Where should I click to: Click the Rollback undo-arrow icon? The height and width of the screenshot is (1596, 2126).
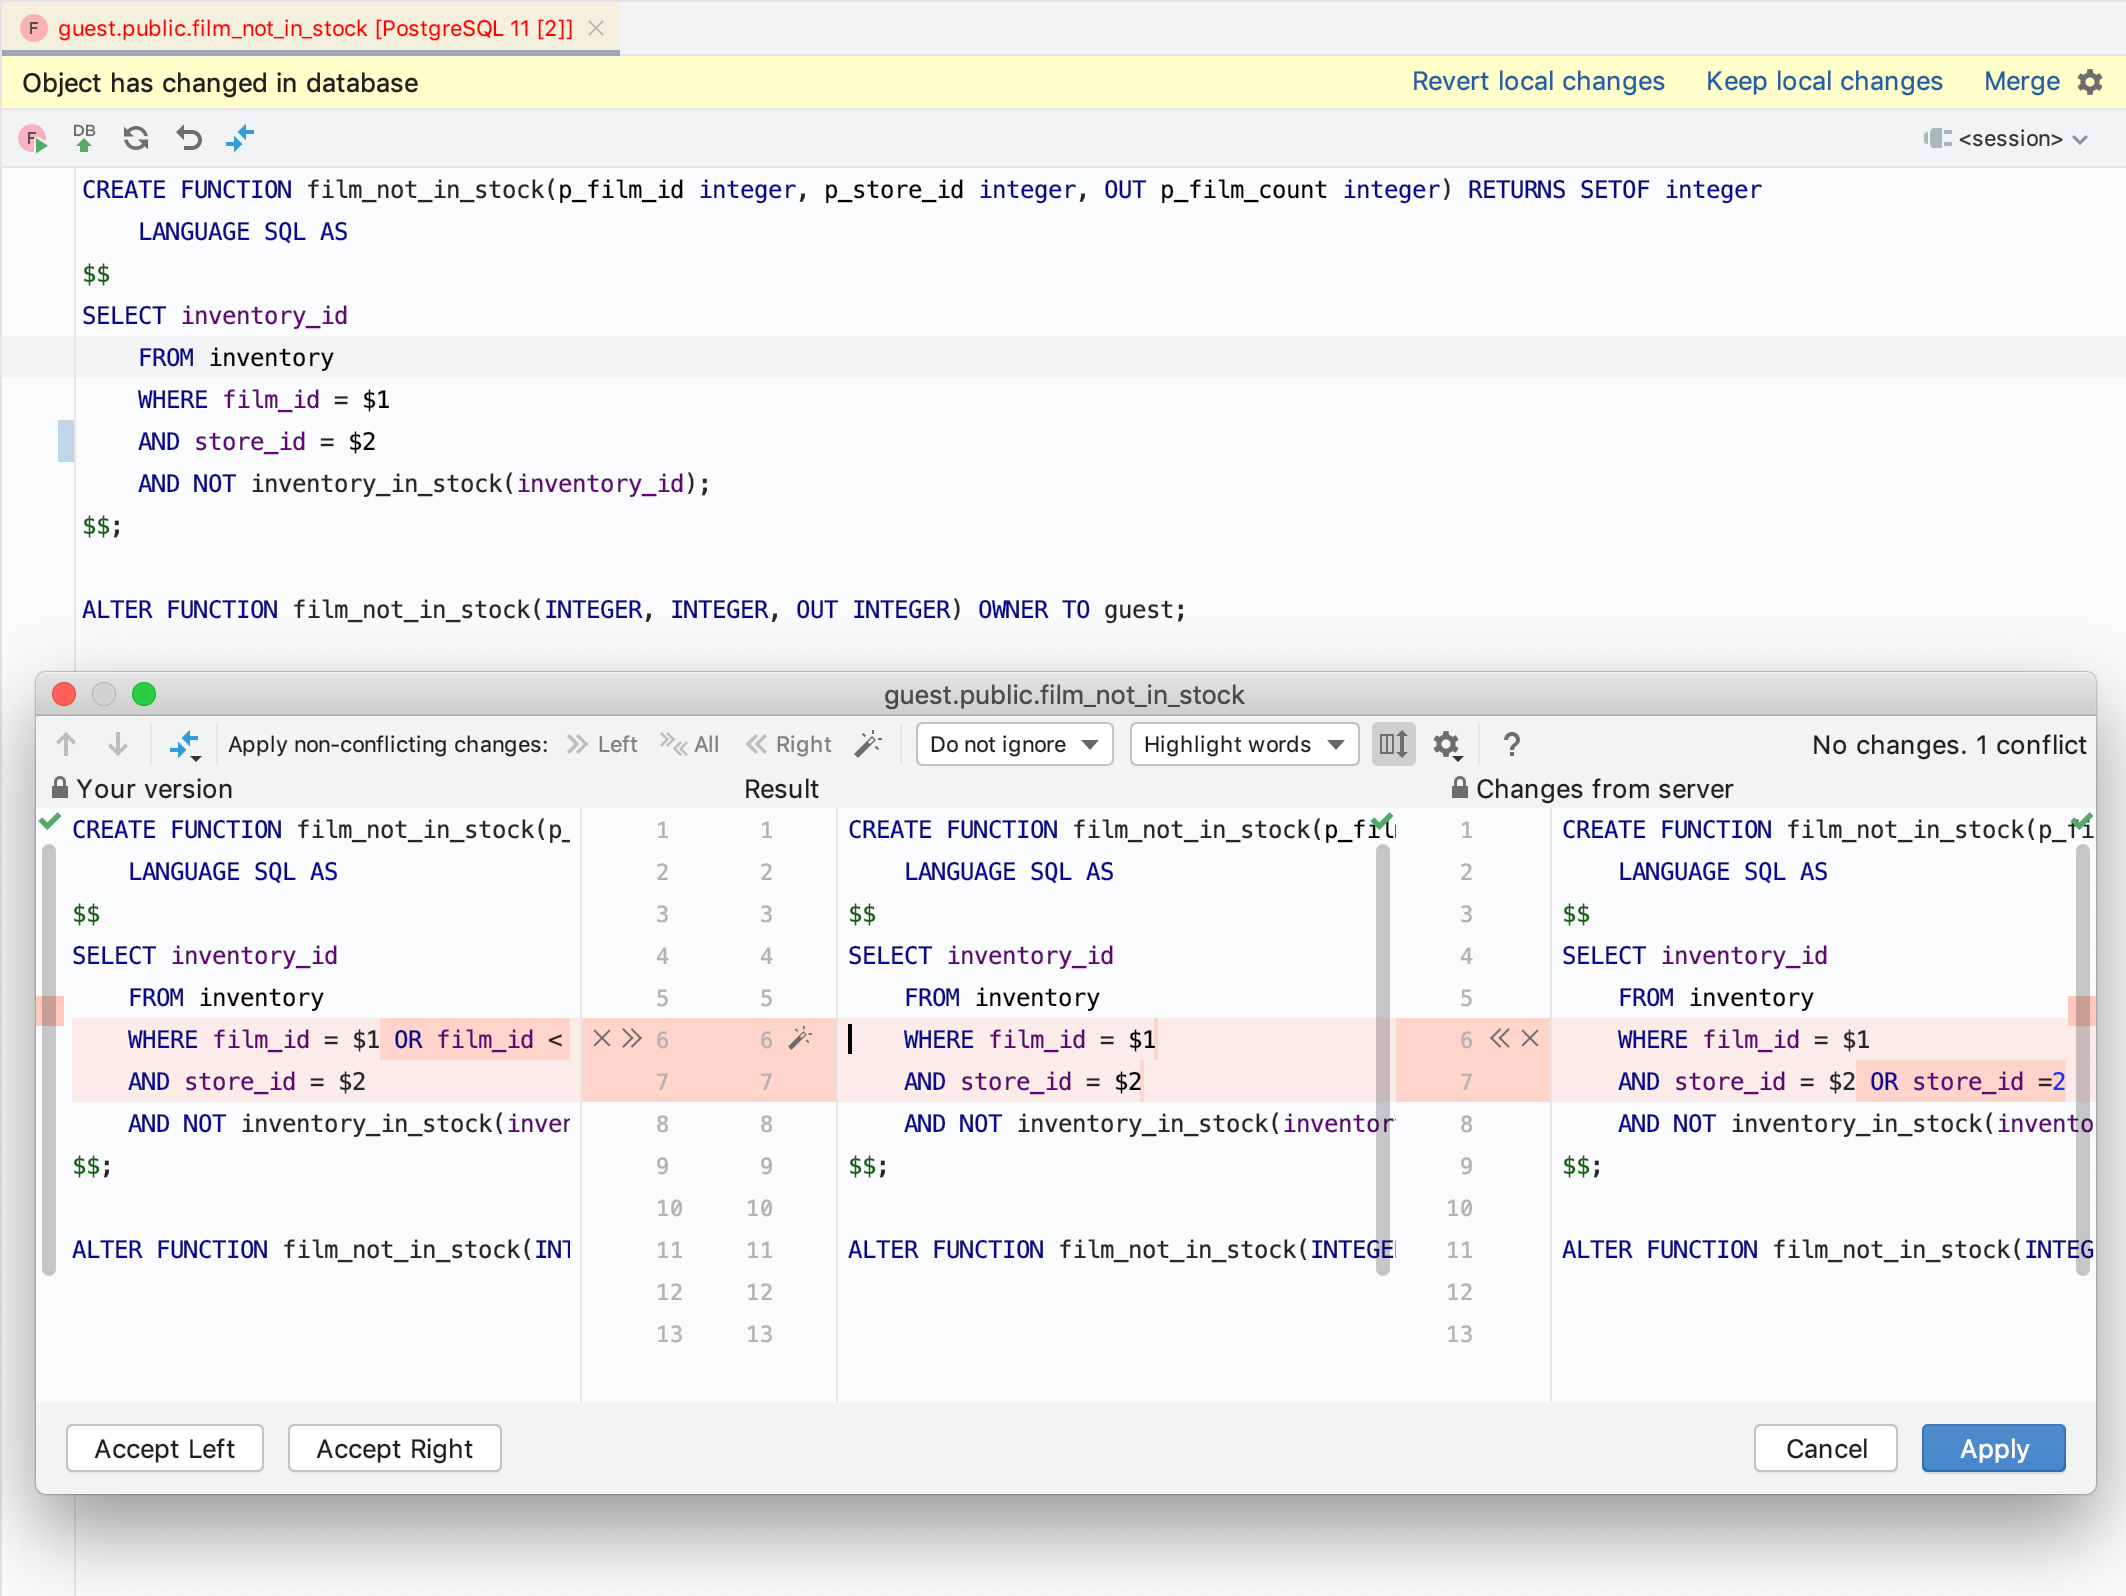pyautogui.click(x=189, y=138)
